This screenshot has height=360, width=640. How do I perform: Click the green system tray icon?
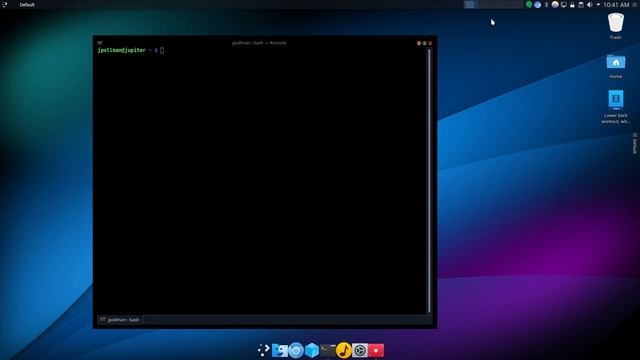pos(529,4)
